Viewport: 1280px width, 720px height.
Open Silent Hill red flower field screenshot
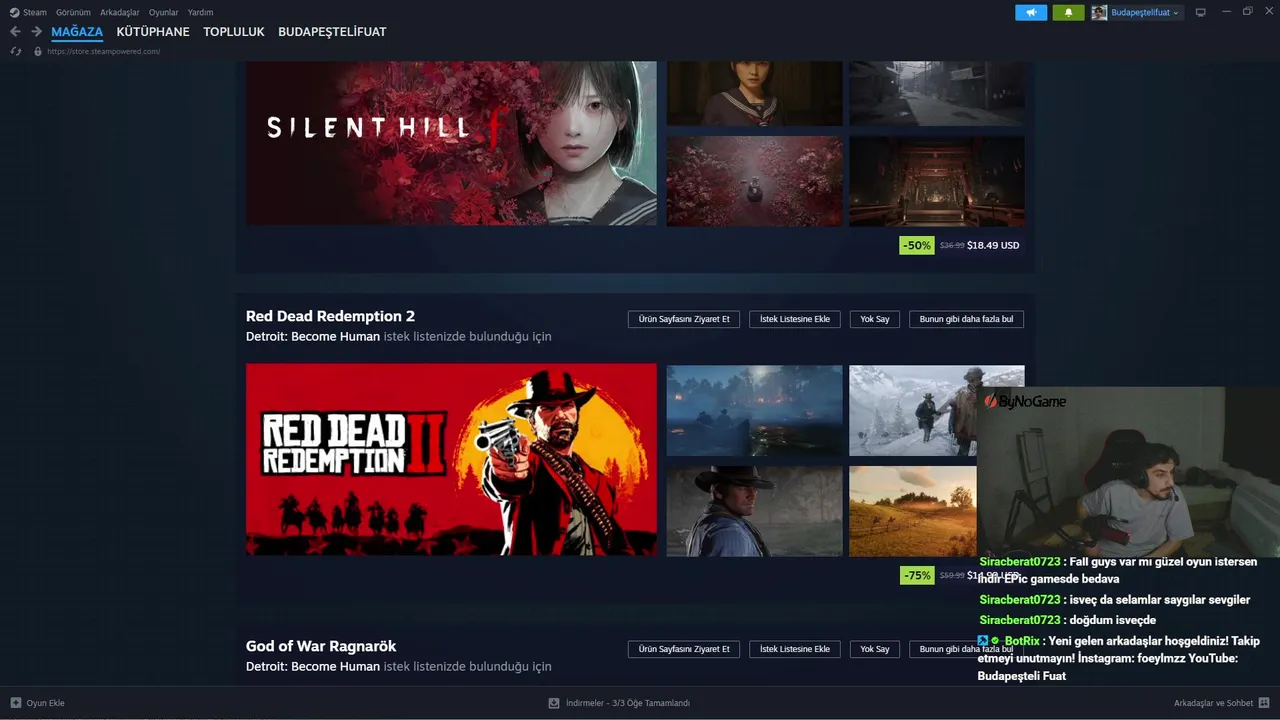click(754, 181)
